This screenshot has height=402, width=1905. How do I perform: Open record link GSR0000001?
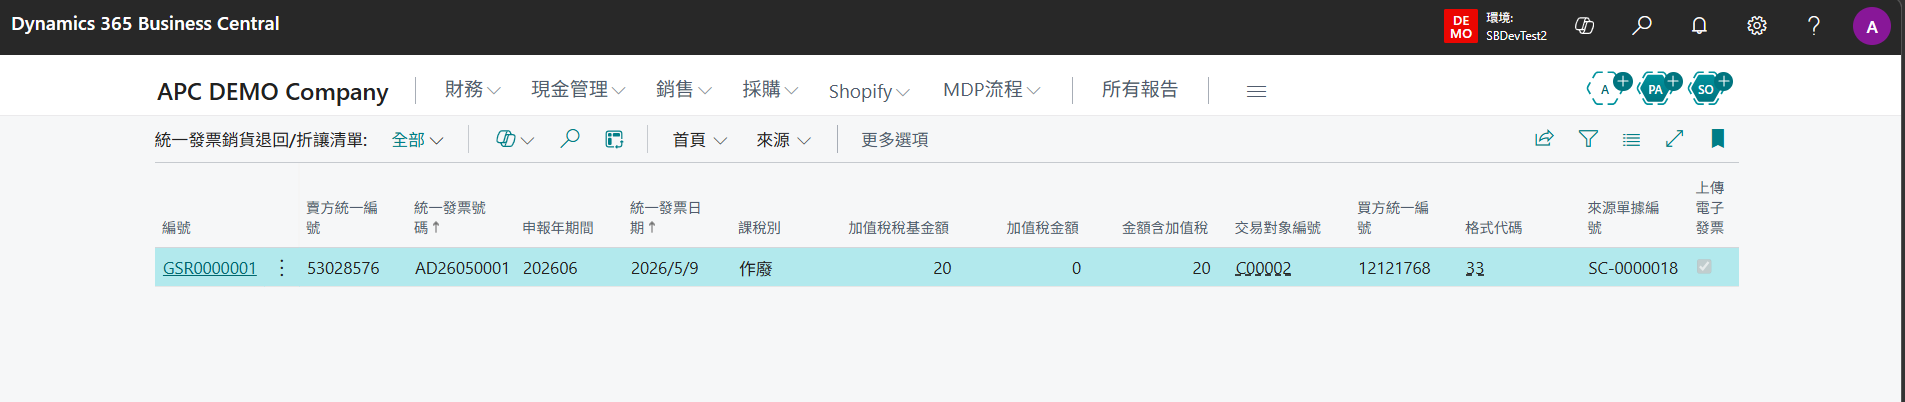click(210, 268)
